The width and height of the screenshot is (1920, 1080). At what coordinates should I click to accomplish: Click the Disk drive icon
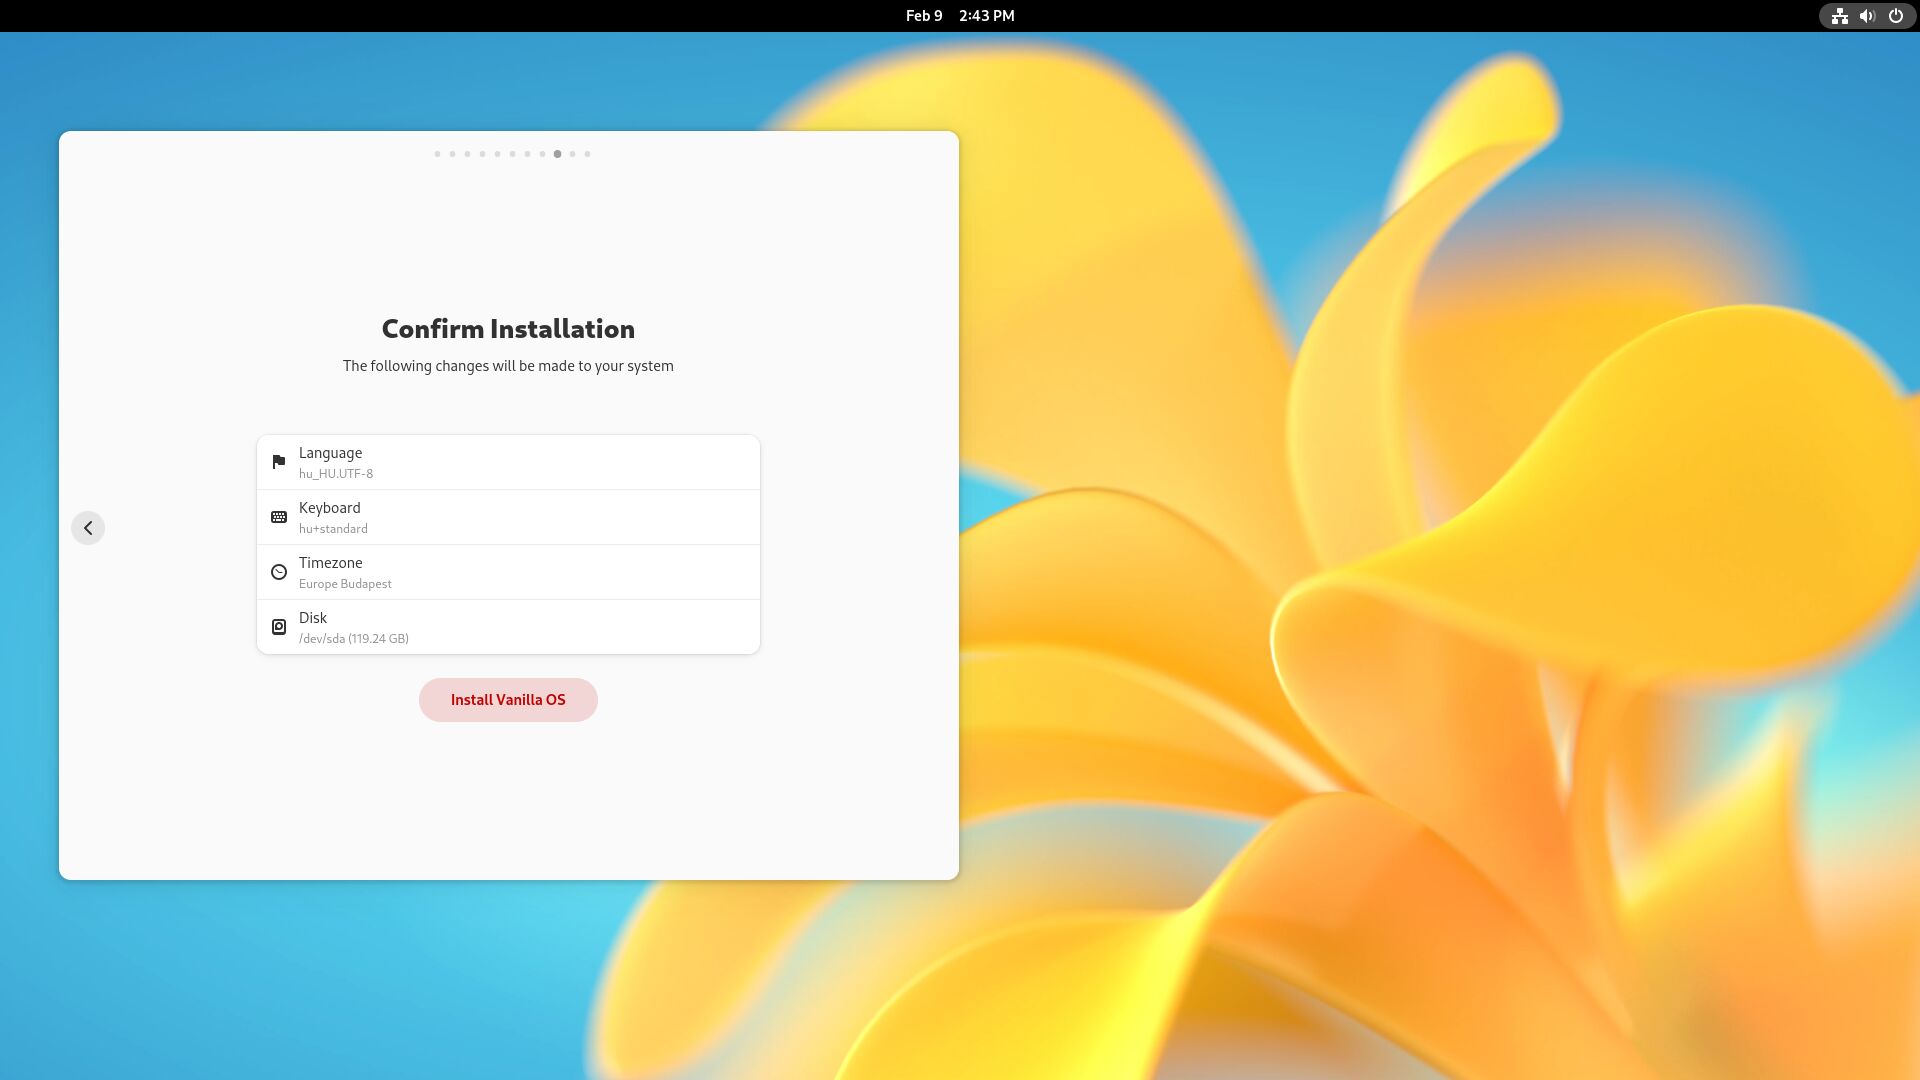pos(279,627)
